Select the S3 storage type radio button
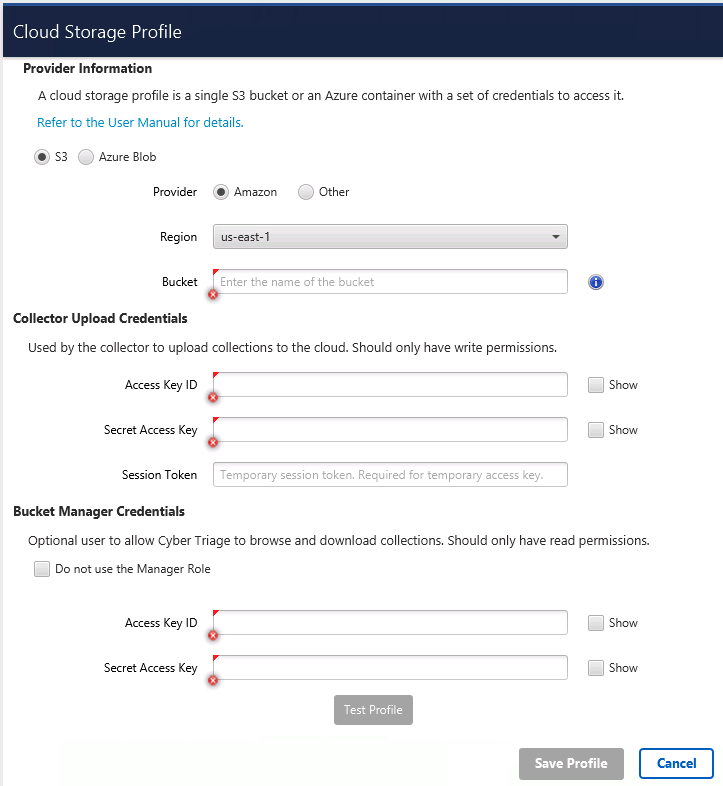The height and width of the screenshot is (786, 723). coord(42,157)
